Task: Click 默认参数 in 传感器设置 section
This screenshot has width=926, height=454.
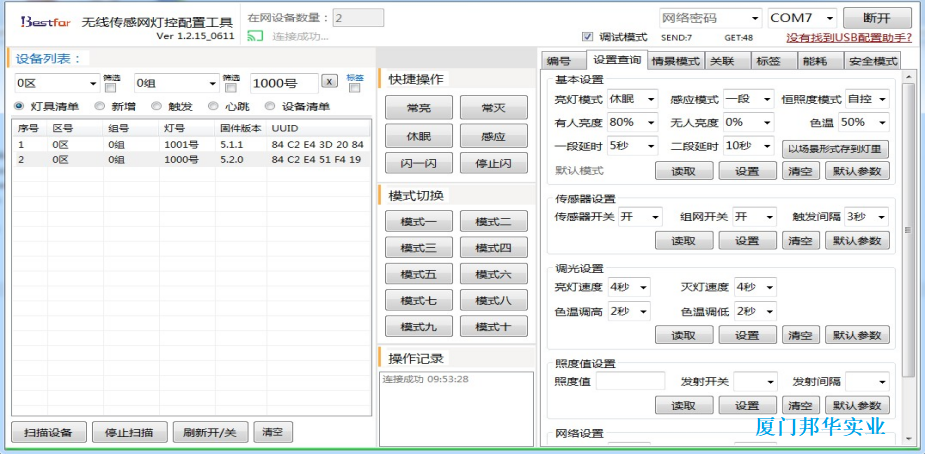Action: (856, 240)
